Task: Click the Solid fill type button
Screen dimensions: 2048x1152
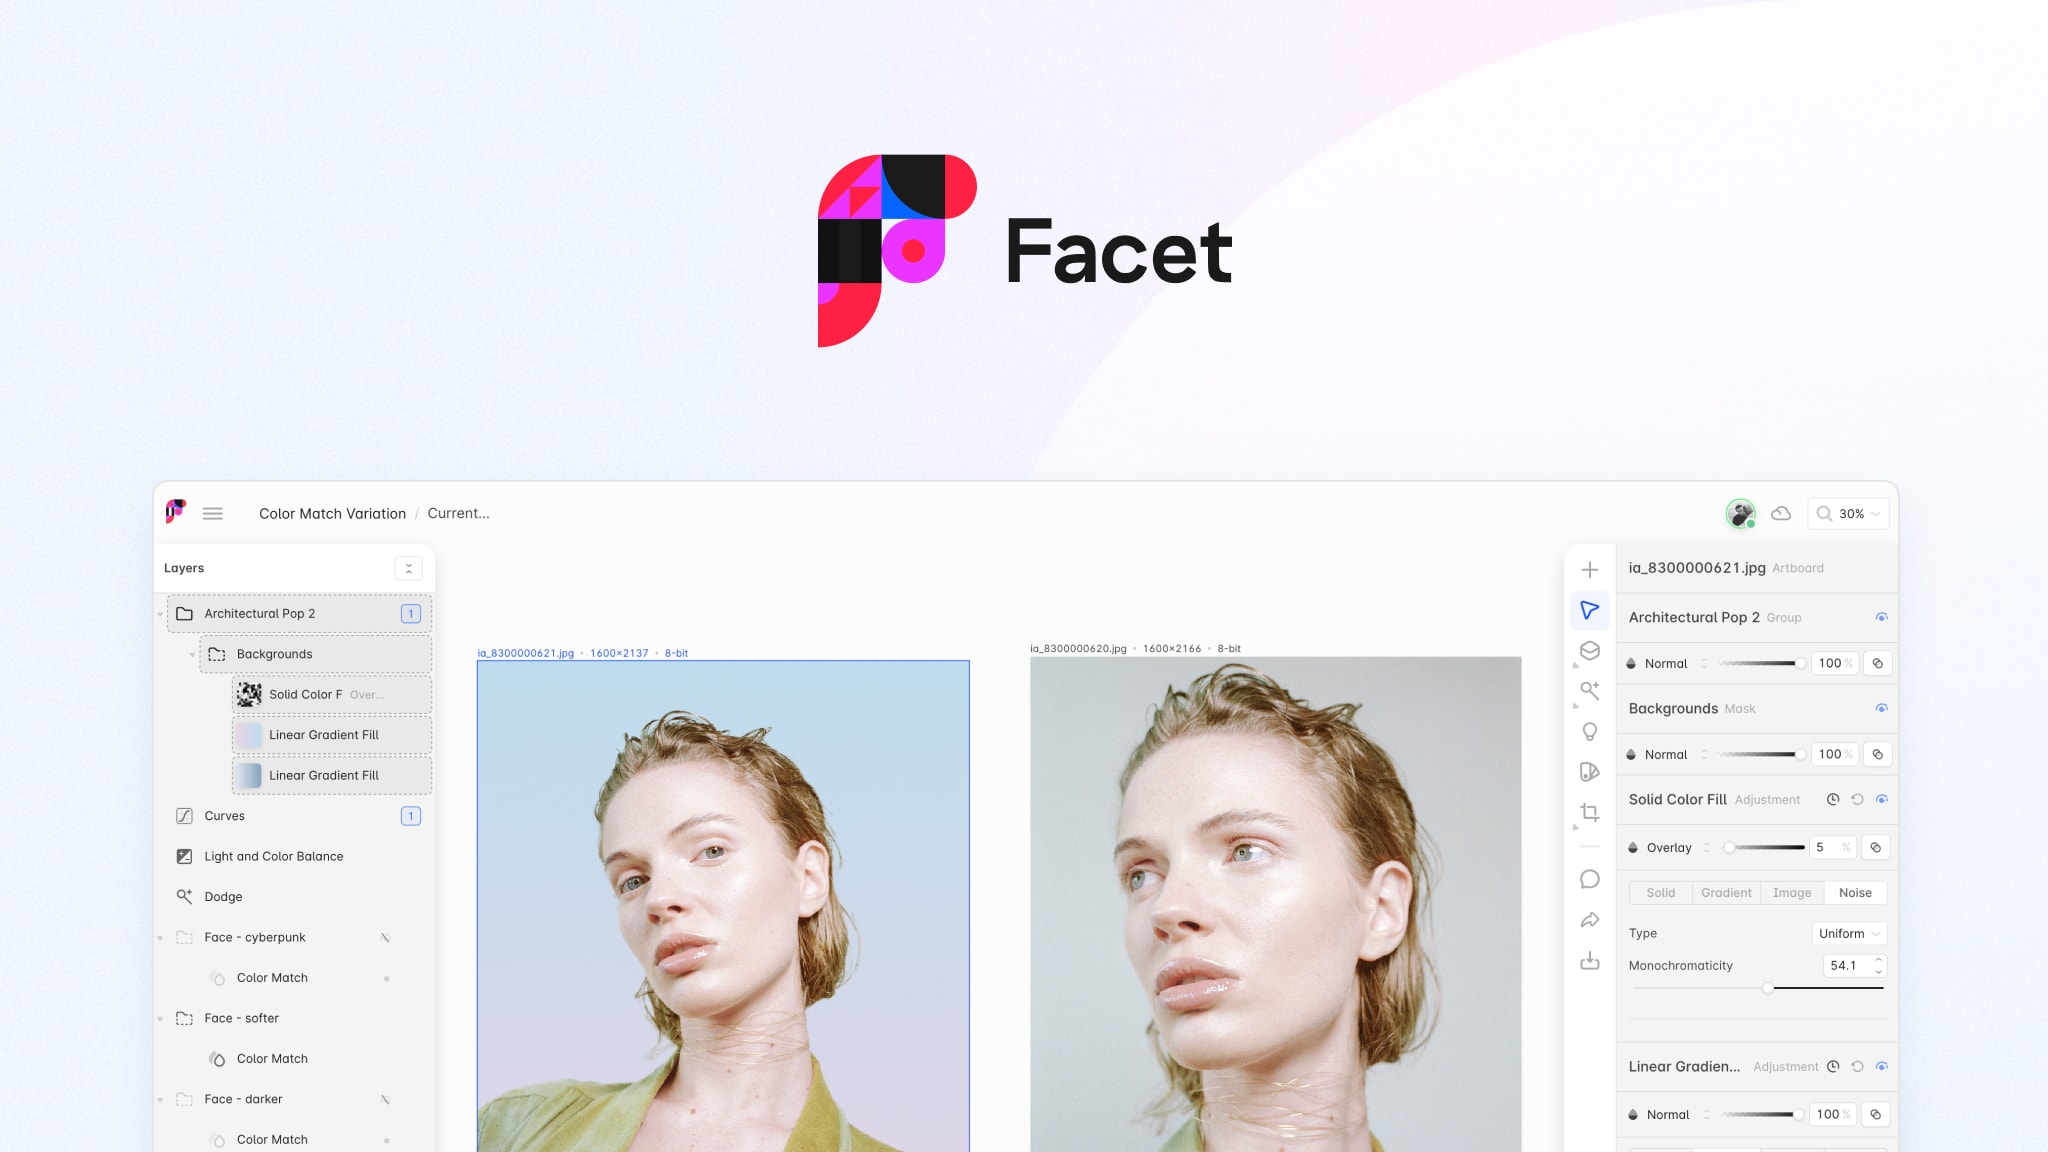Action: tap(1660, 892)
